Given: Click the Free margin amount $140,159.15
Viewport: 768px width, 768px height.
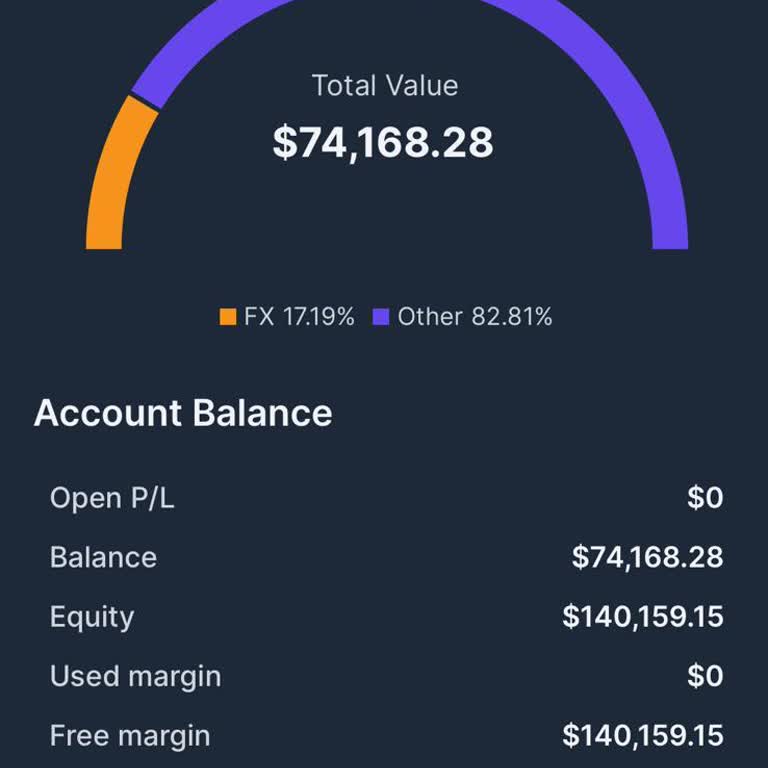Looking at the screenshot, I should click(642, 736).
